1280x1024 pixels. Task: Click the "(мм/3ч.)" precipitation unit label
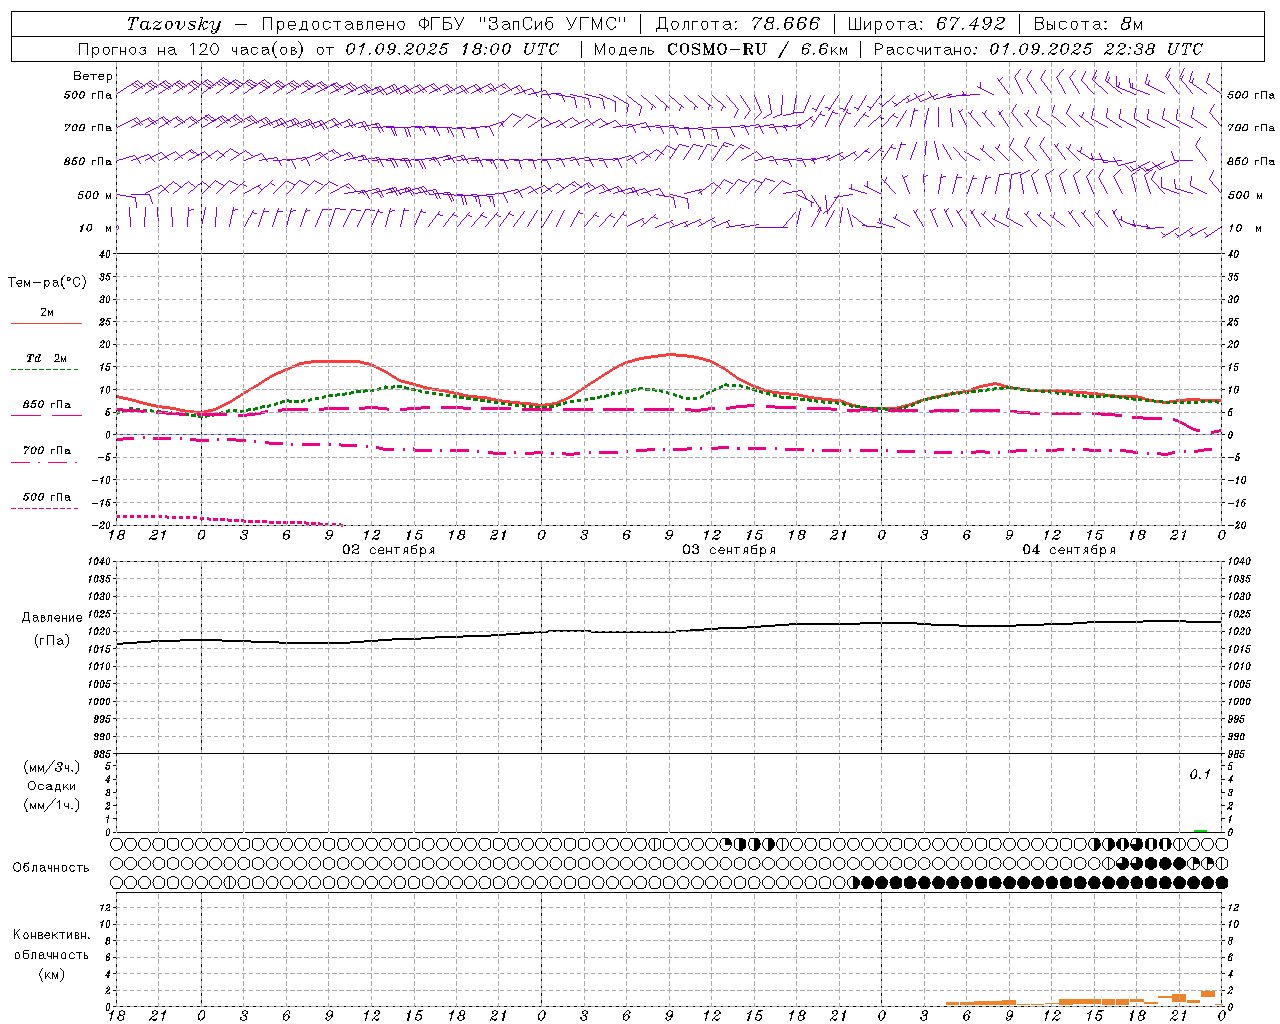[x=52, y=767]
